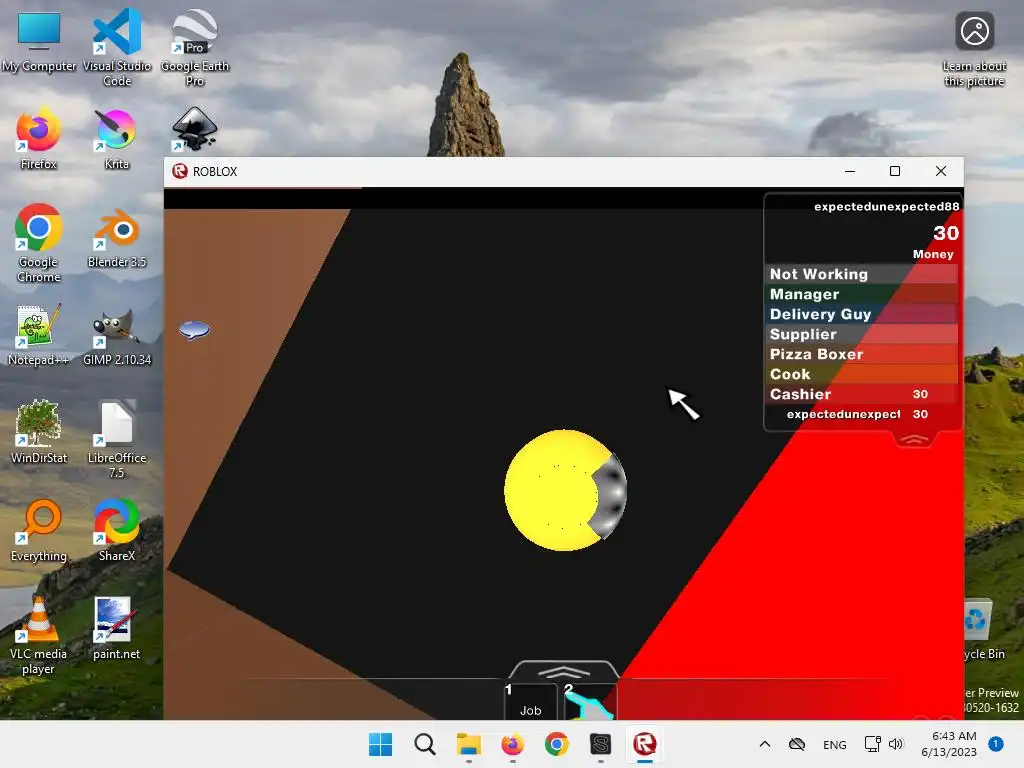
Task: Open the black S app on taskbar
Action: point(600,744)
